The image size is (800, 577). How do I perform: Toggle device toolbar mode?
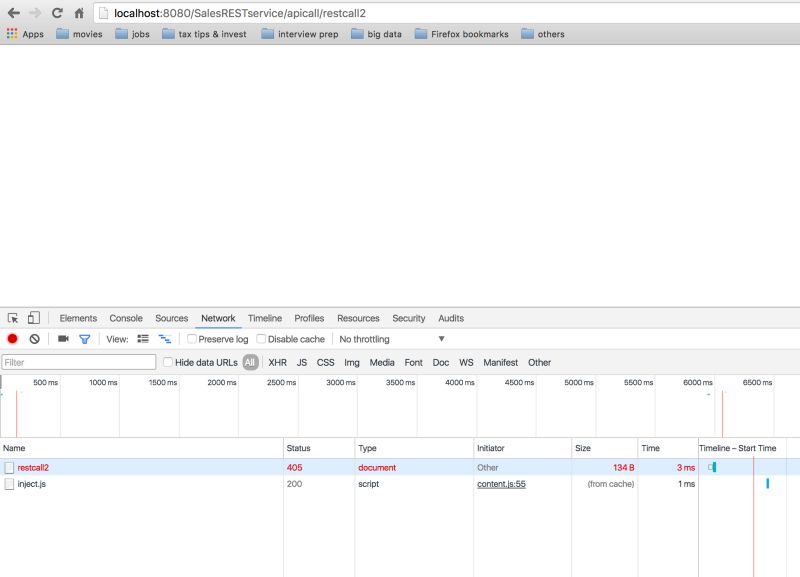pos(33,316)
